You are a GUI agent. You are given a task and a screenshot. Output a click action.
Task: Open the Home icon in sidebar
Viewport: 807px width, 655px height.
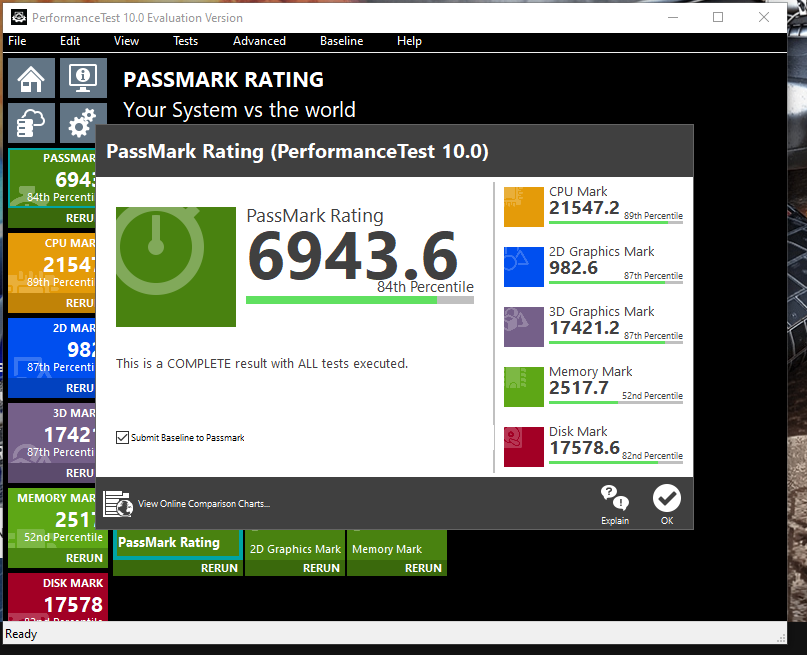(x=31, y=78)
